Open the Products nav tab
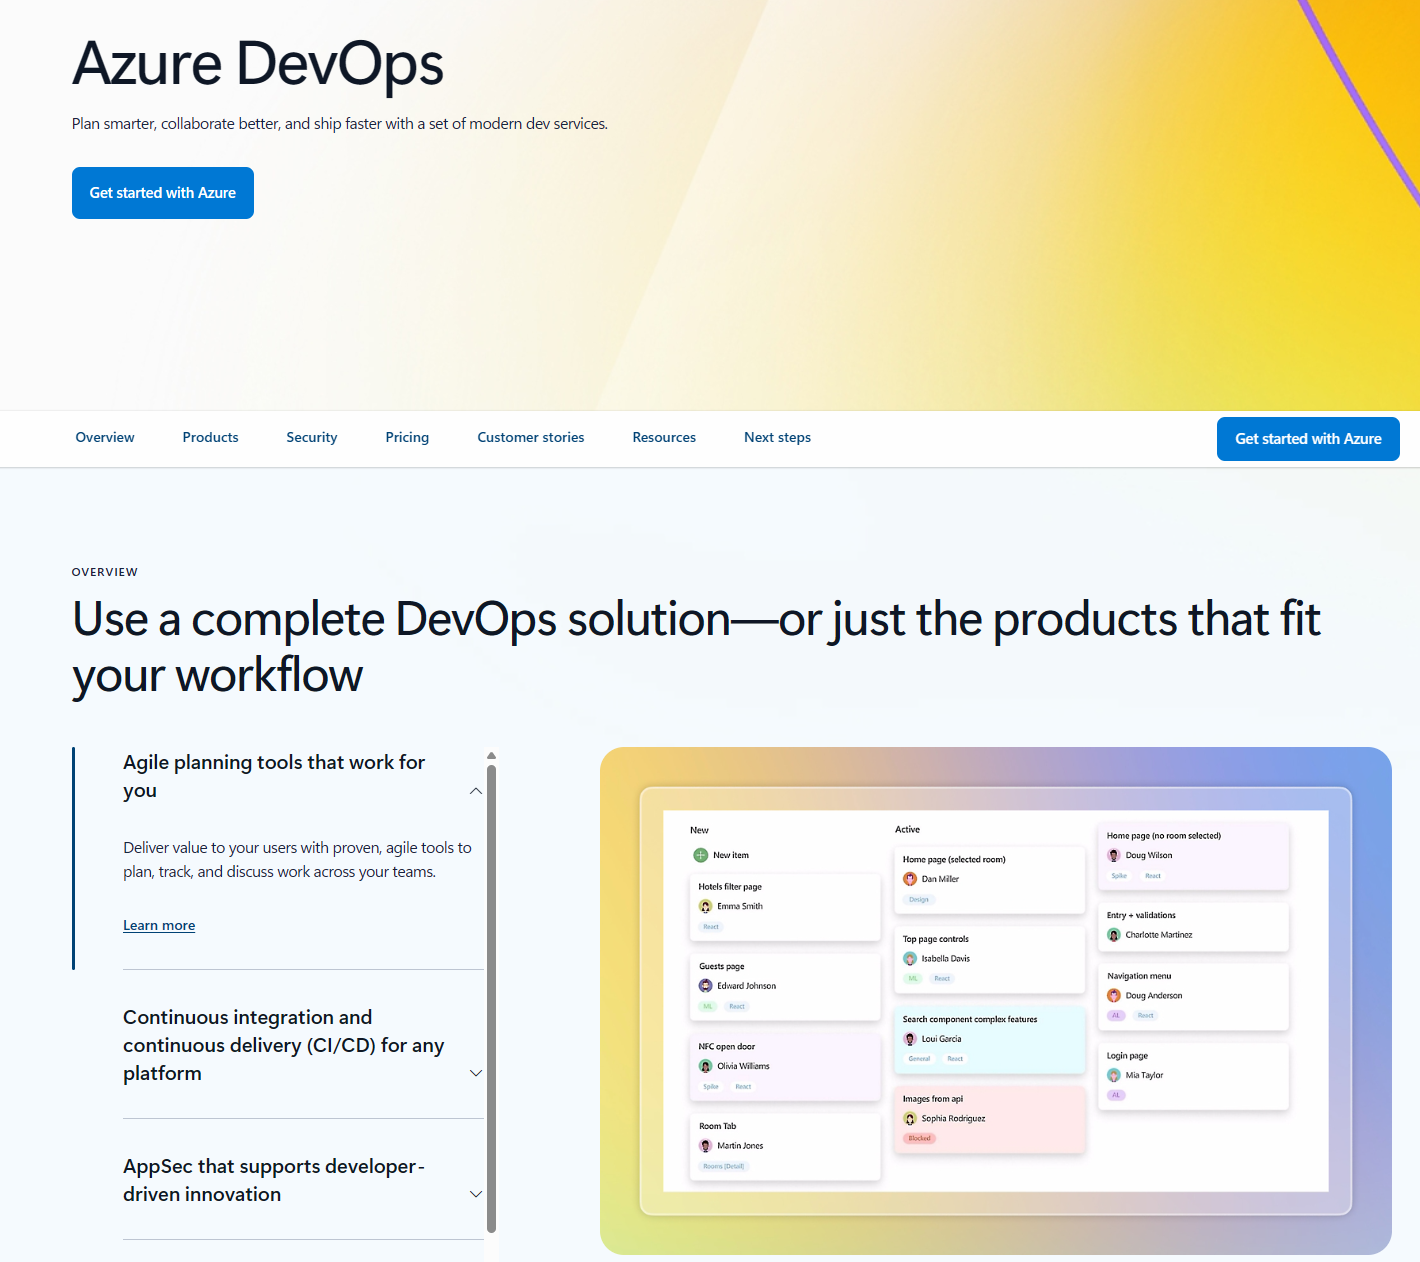The width and height of the screenshot is (1420, 1262). [x=210, y=437]
